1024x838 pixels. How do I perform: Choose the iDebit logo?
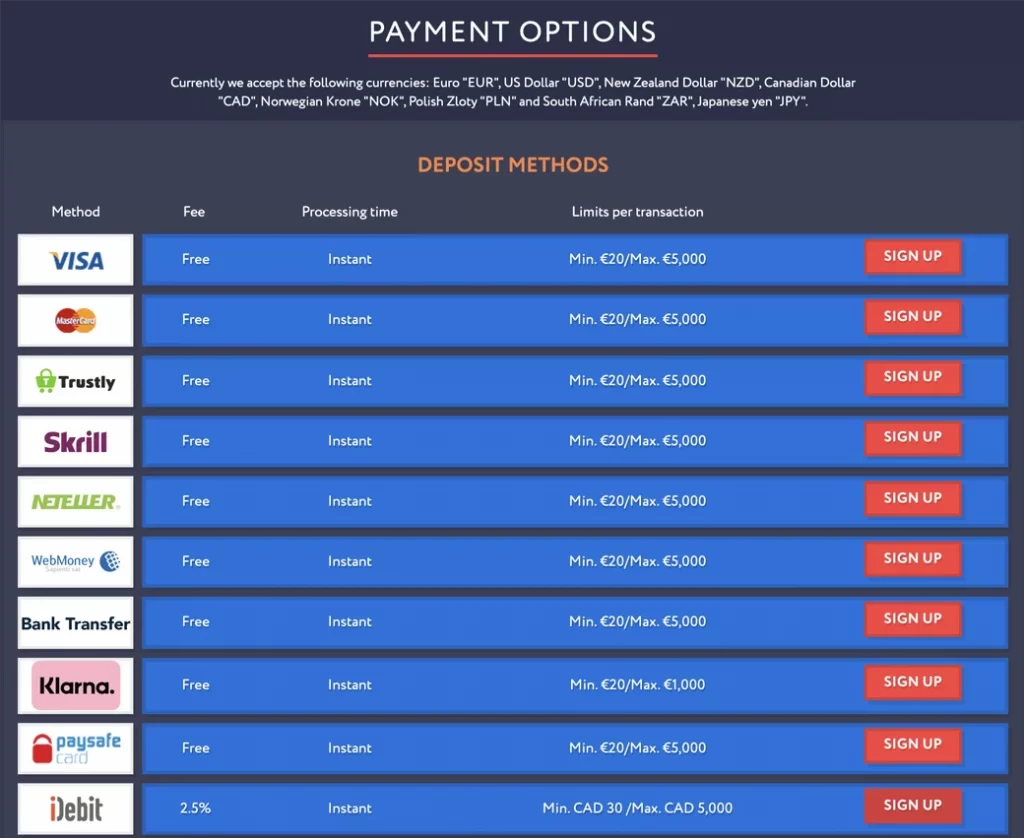point(76,809)
